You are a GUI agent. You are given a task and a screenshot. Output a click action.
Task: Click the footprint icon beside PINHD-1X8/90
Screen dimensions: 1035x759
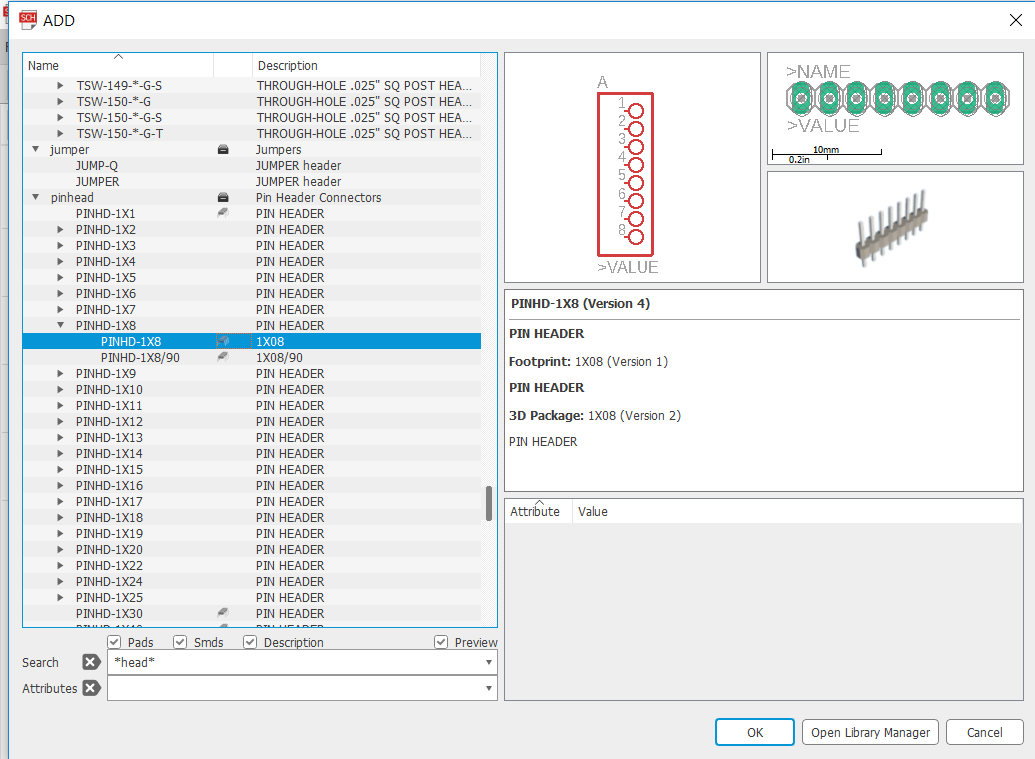[222, 357]
